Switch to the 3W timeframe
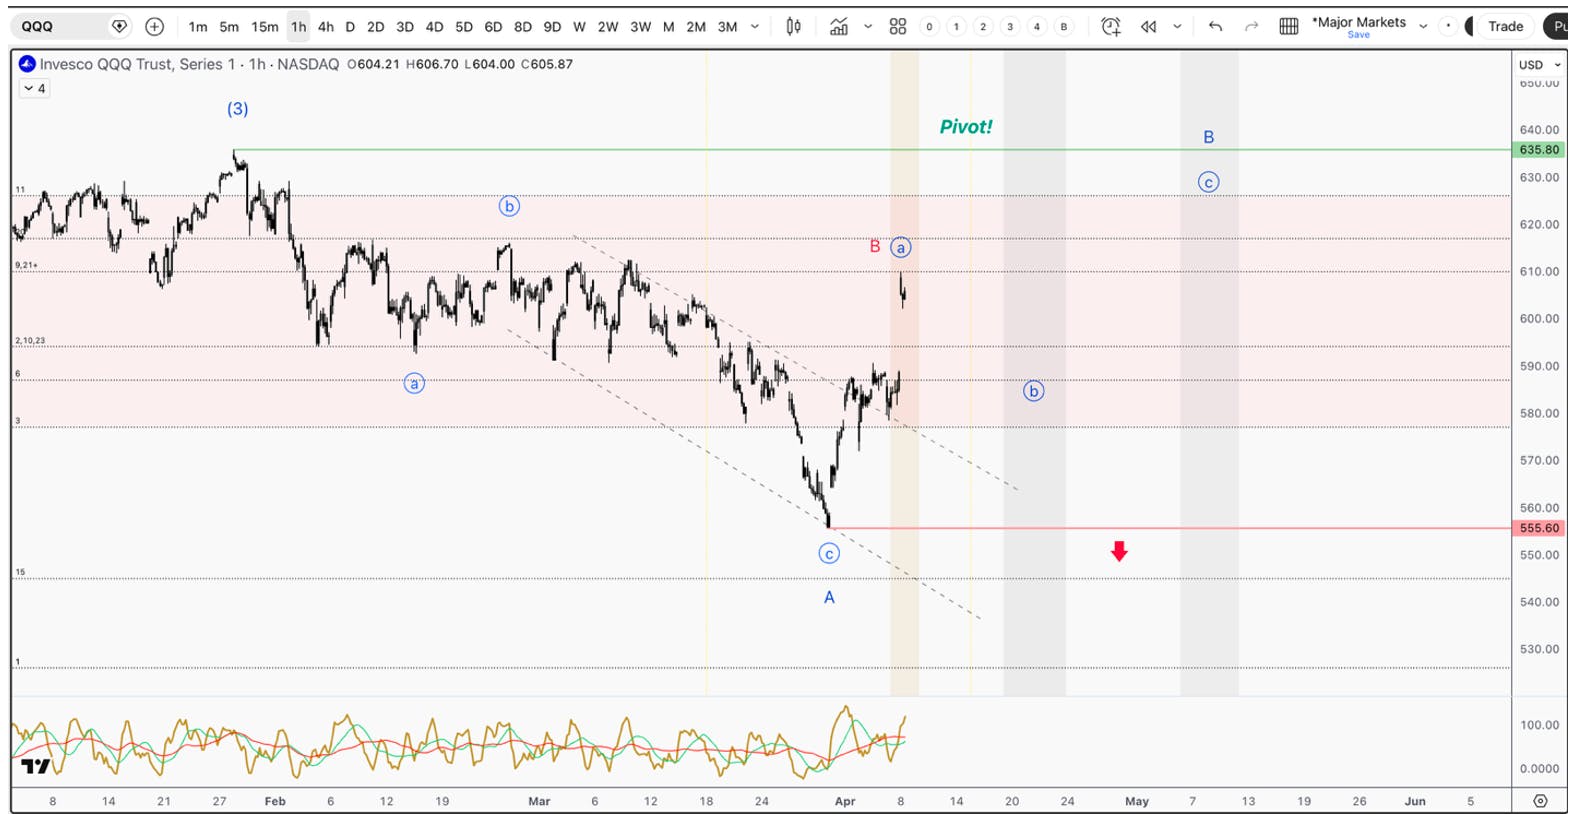Image resolution: width=1574 pixels, height=824 pixels. click(641, 27)
